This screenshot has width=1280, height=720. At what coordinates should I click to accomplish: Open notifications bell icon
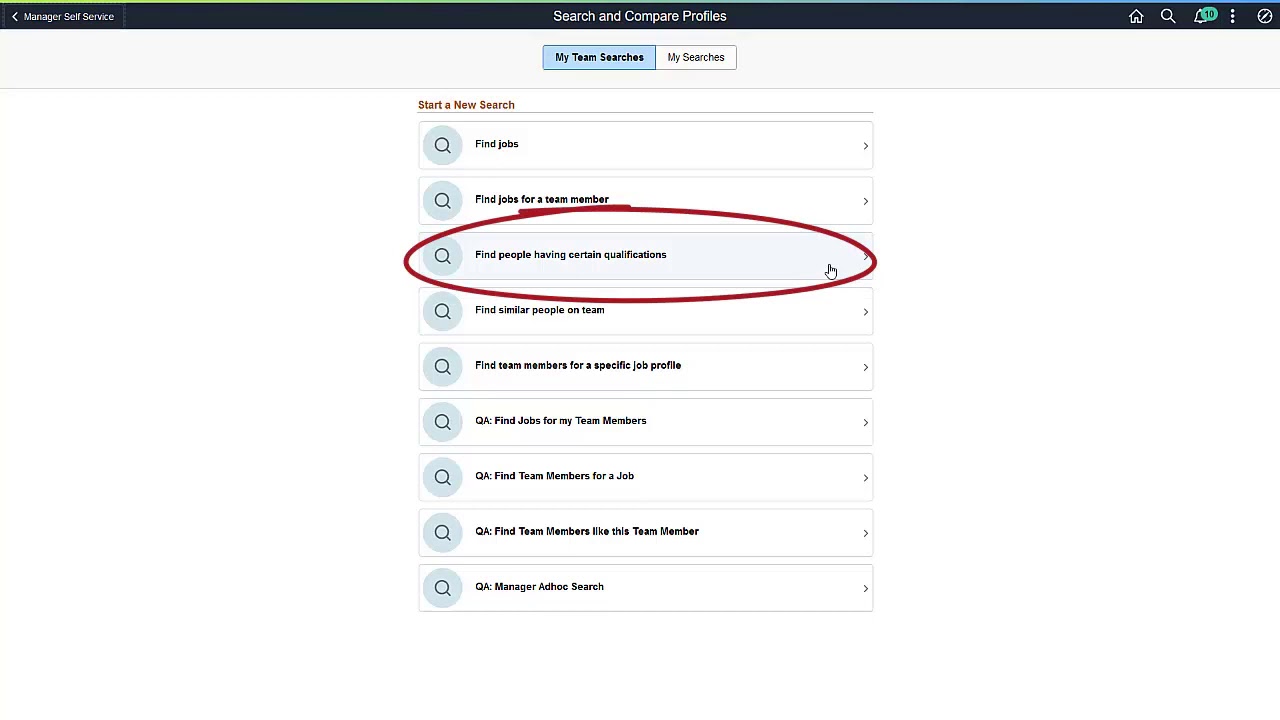tap(1203, 16)
